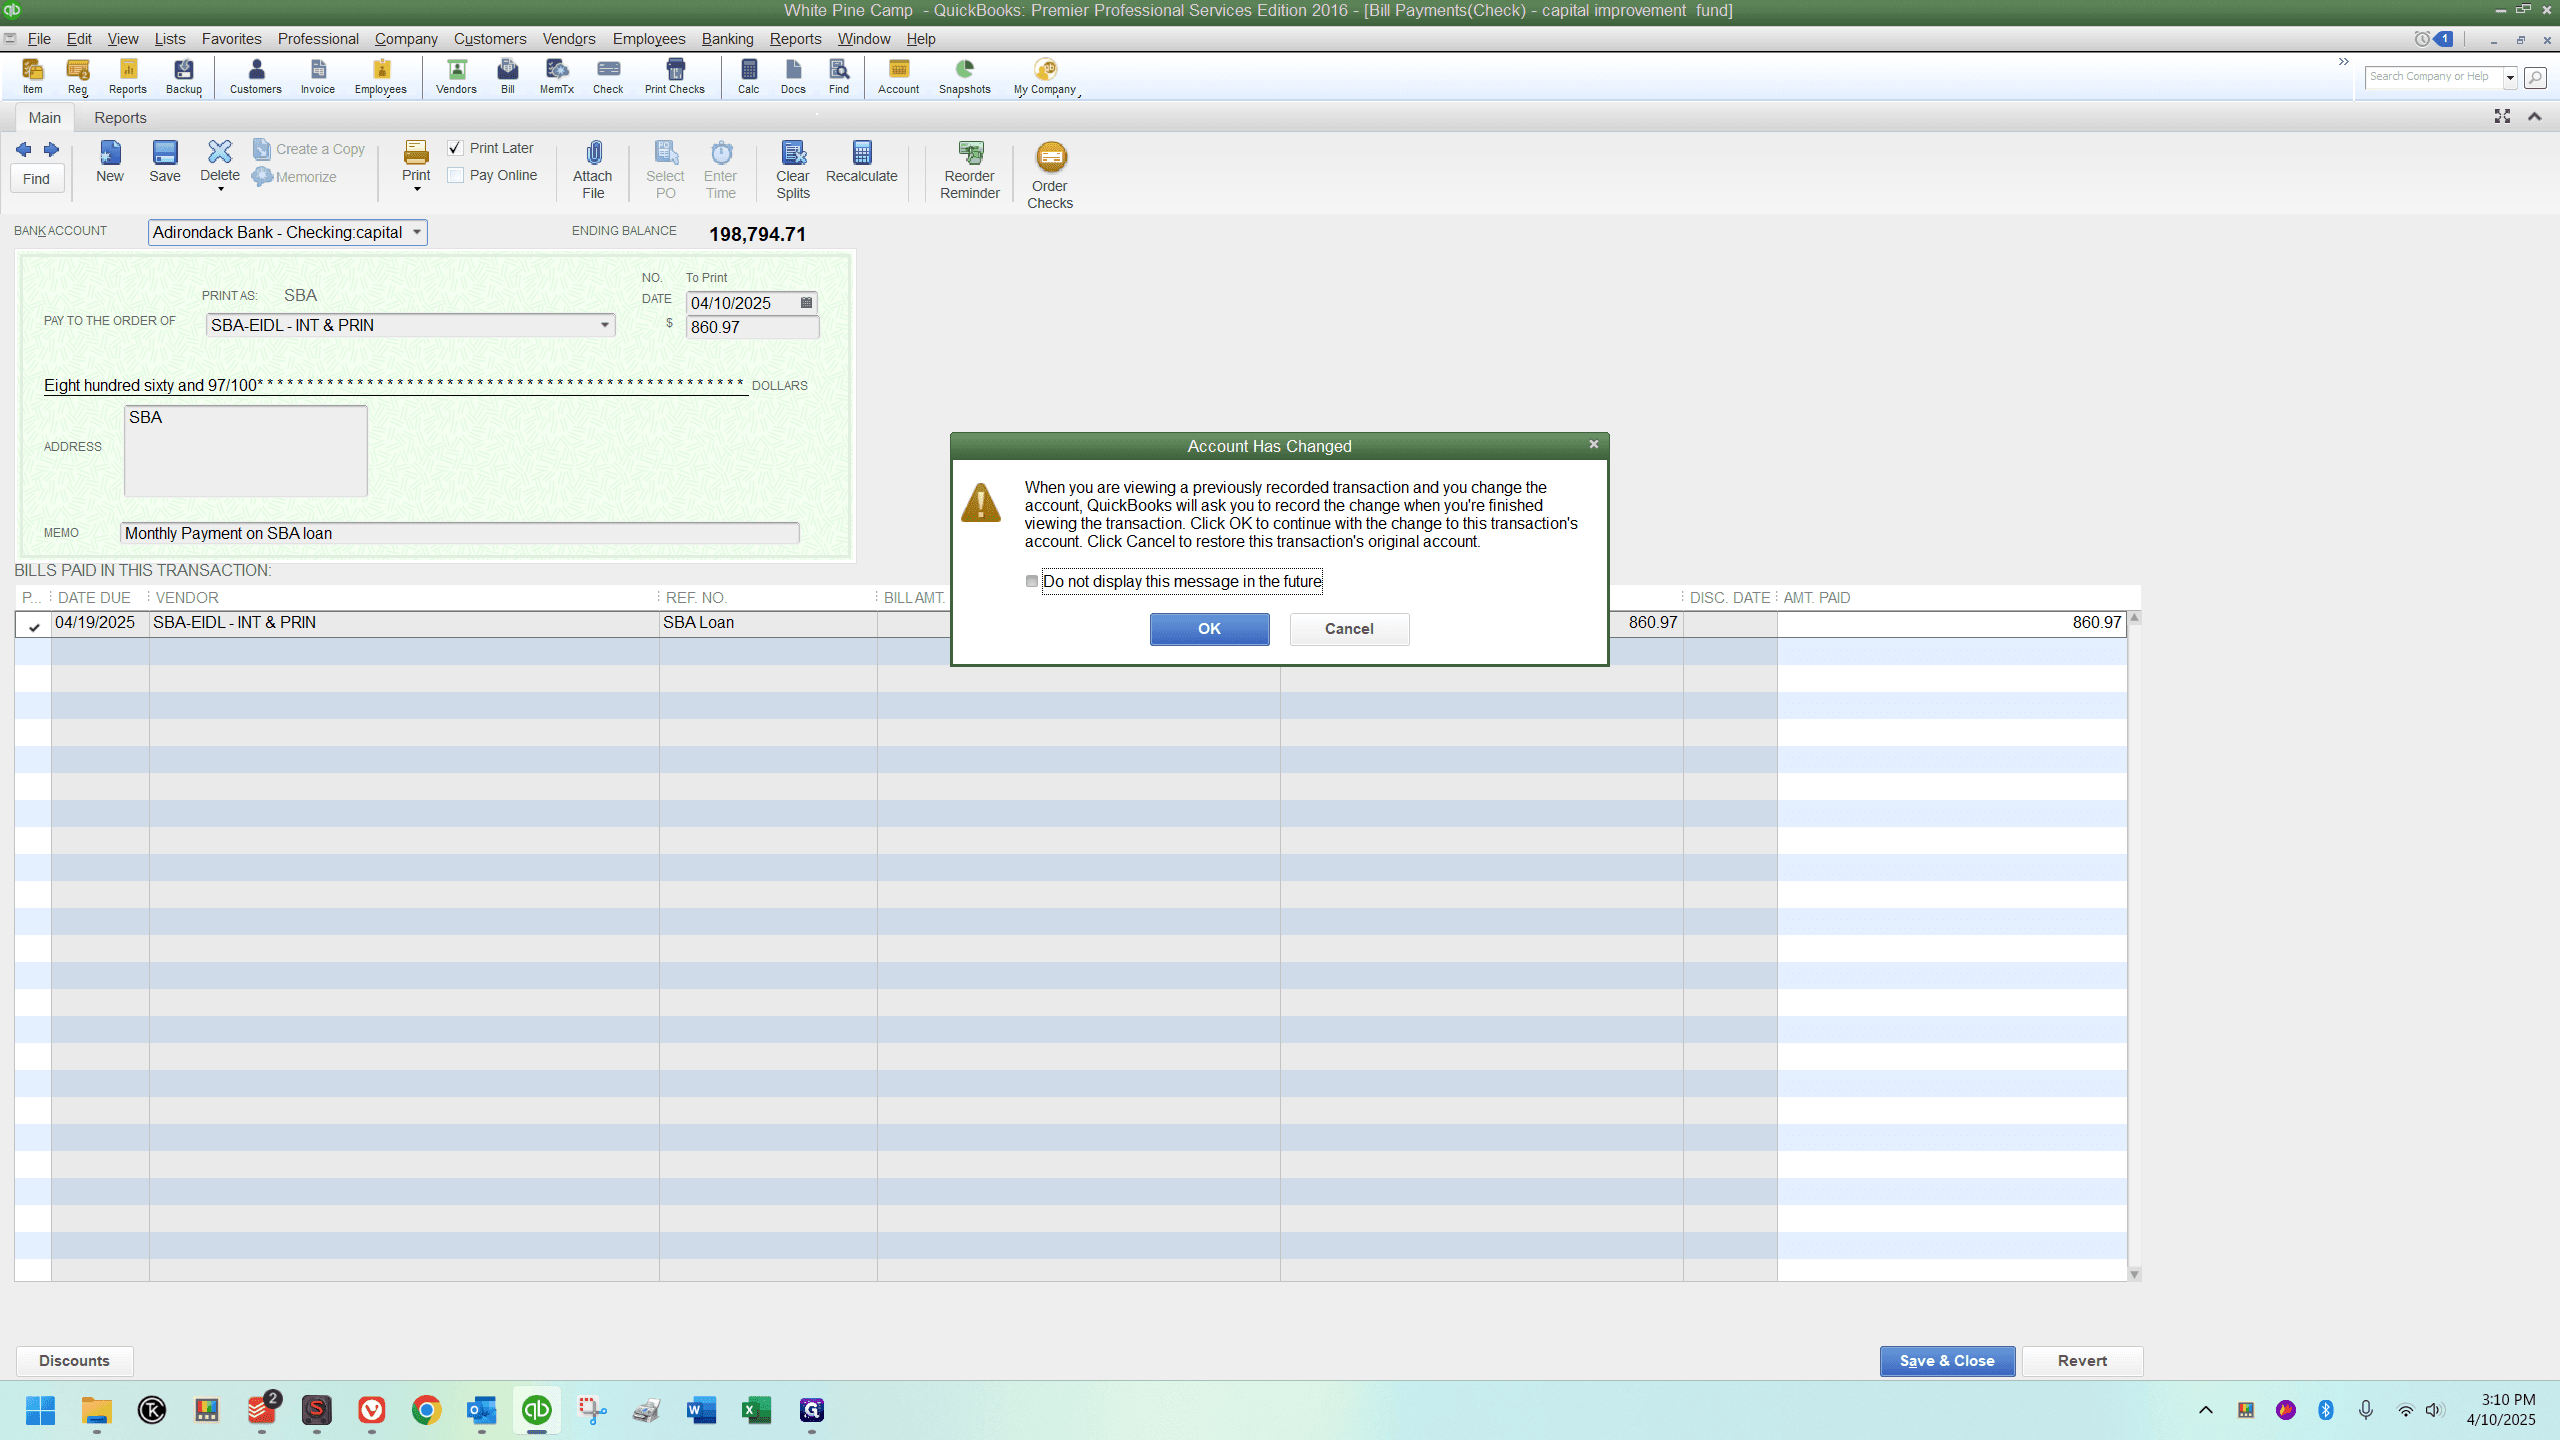Open the Vendors center icon
The width and height of the screenshot is (2560, 1440).
point(456,76)
